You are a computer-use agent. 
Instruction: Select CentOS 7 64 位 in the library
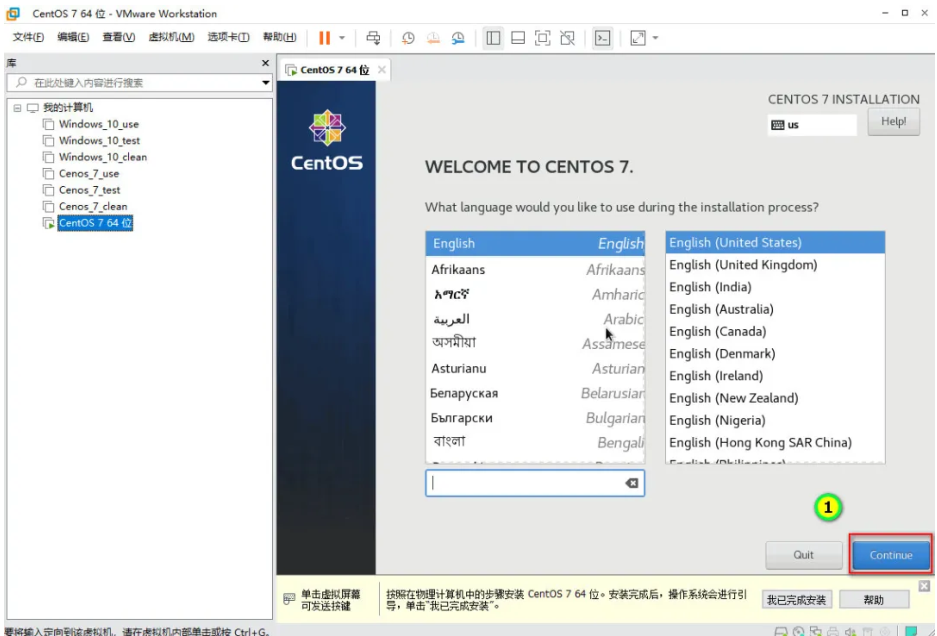[x=96, y=223]
